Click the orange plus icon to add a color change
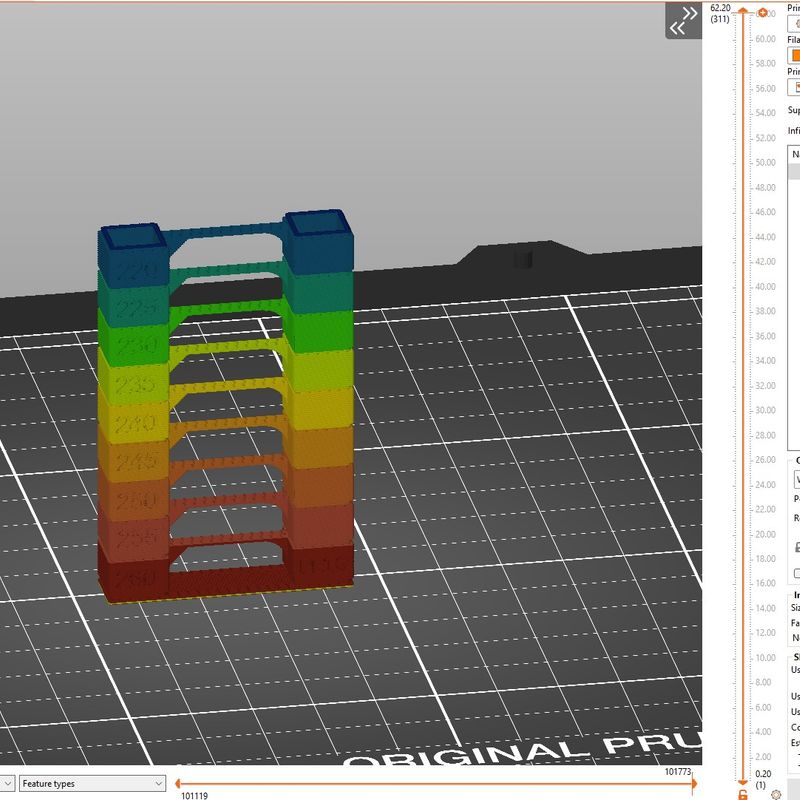Viewport: 800px width, 800px height. 762,10
